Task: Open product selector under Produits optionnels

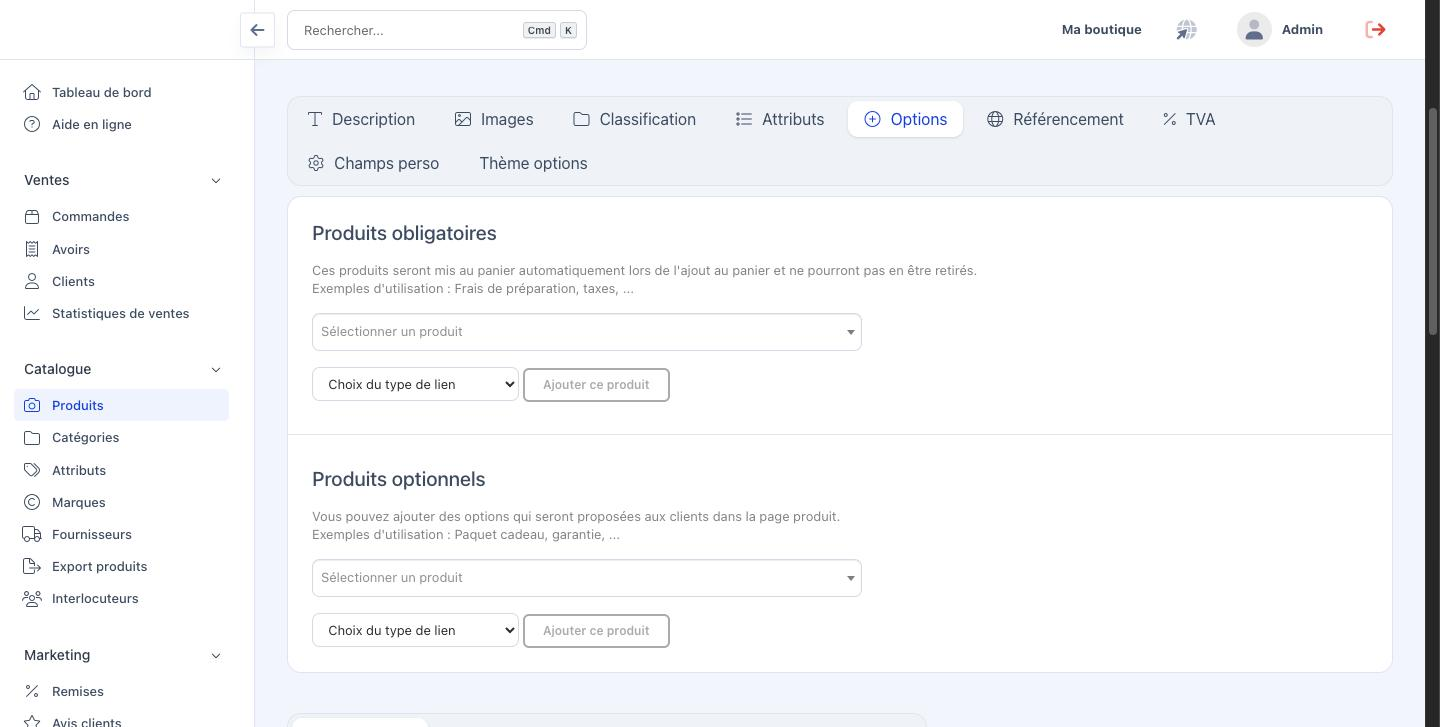Action: [x=587, y=578]
